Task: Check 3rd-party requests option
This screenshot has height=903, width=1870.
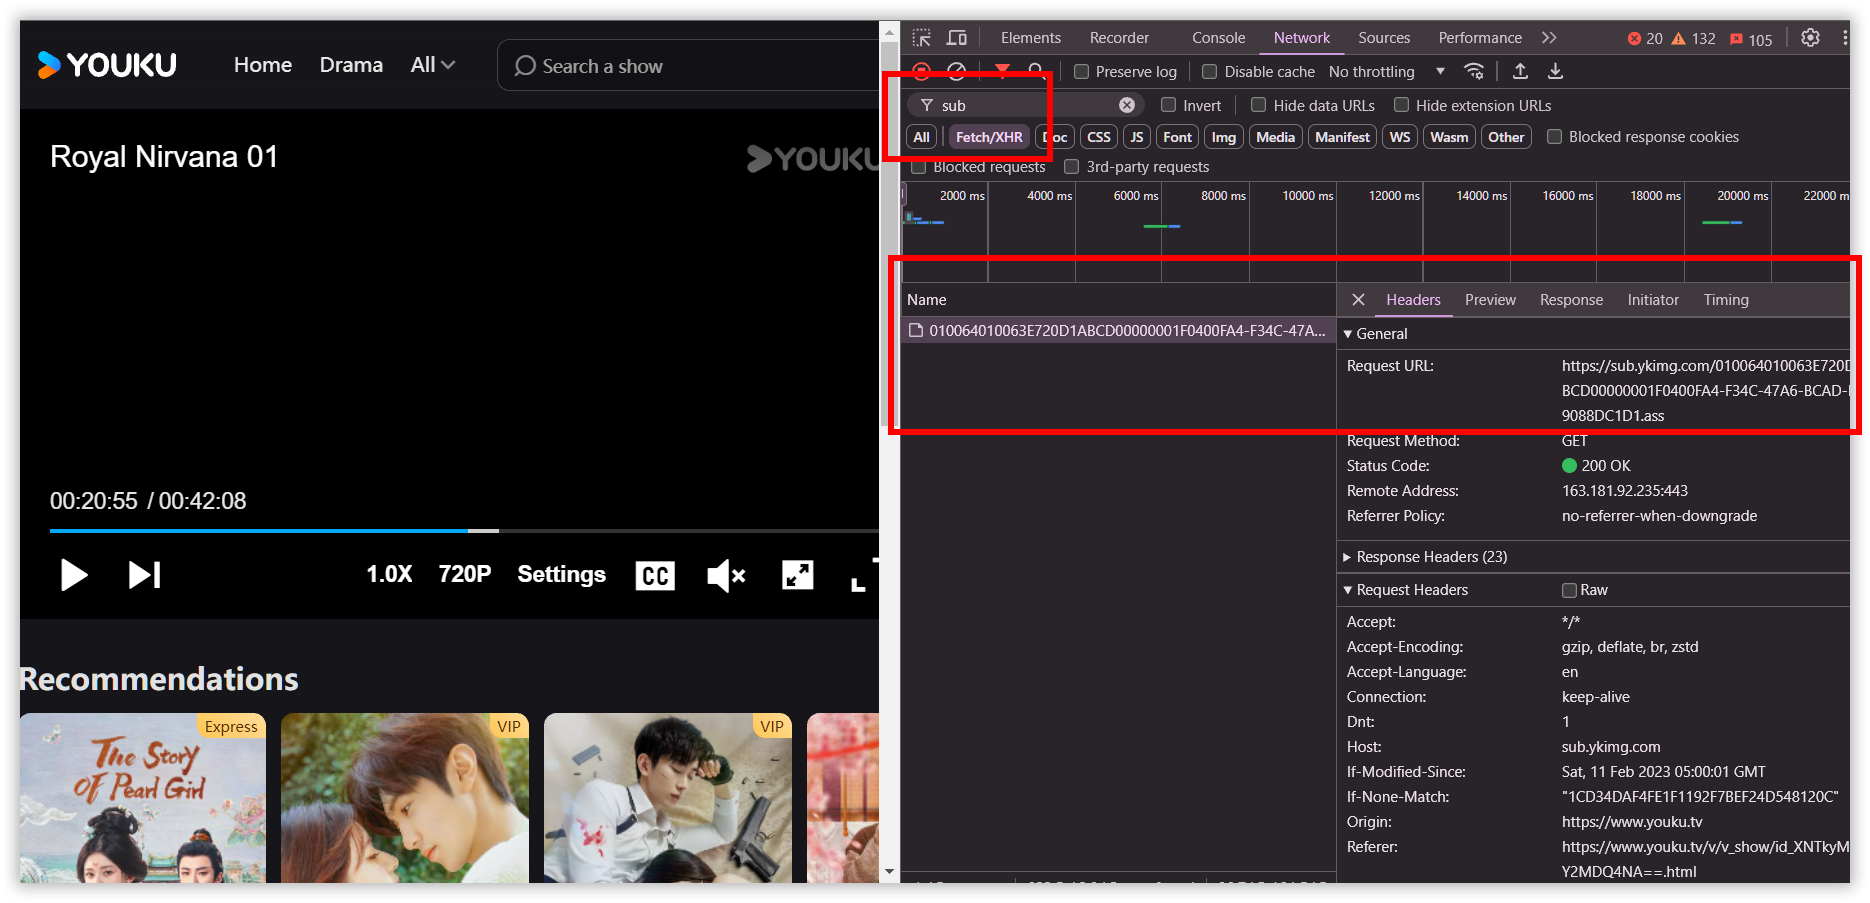Action: (1071, 167)
